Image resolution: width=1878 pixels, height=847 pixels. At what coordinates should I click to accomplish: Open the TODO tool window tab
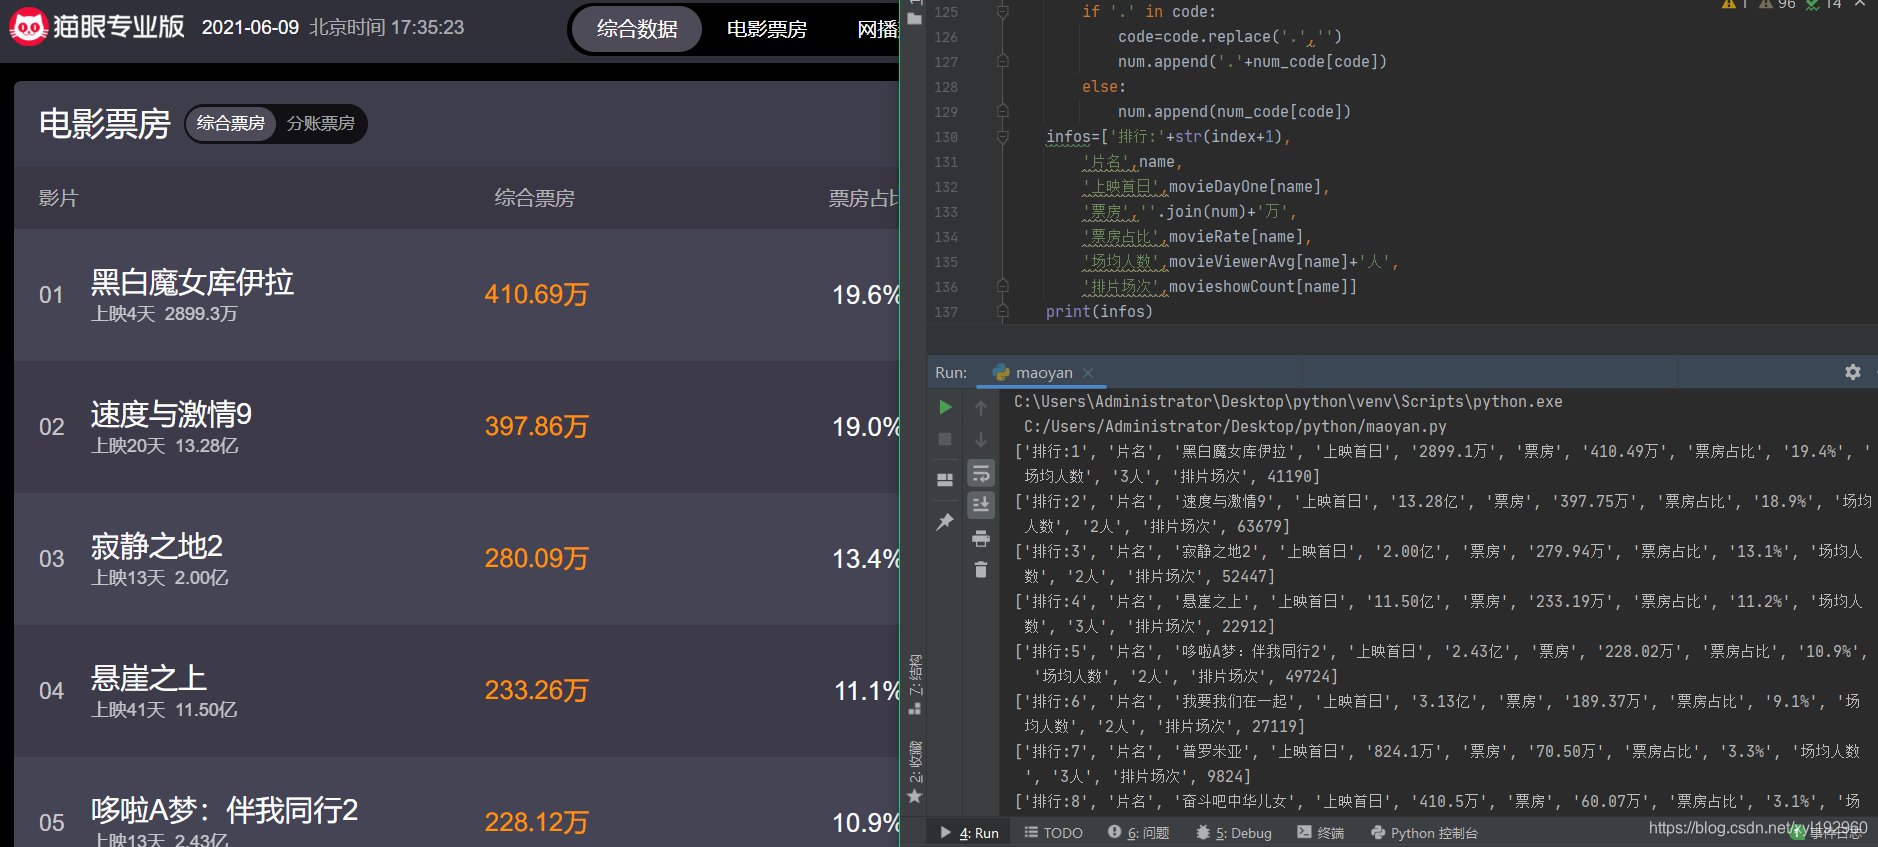pyautogui.click(x=1053, y=833)
